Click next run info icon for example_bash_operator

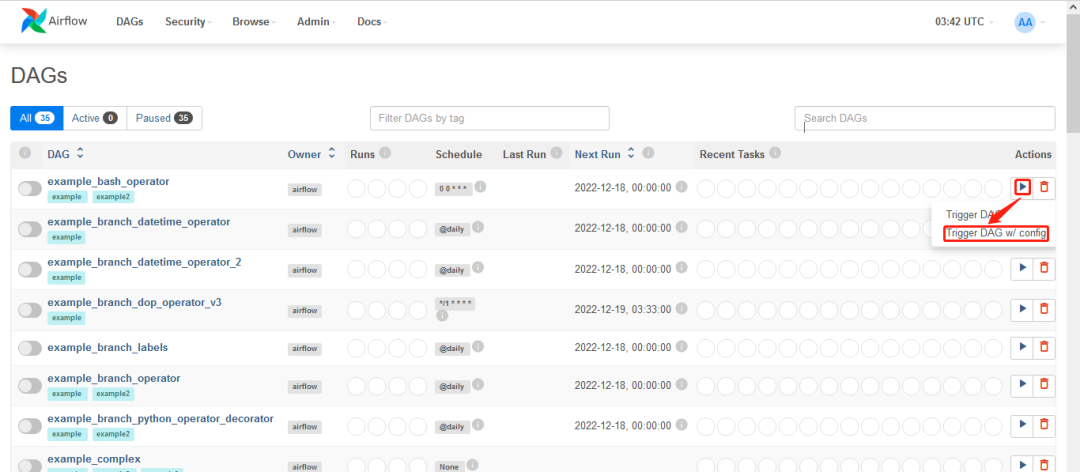tap(681, 187)
